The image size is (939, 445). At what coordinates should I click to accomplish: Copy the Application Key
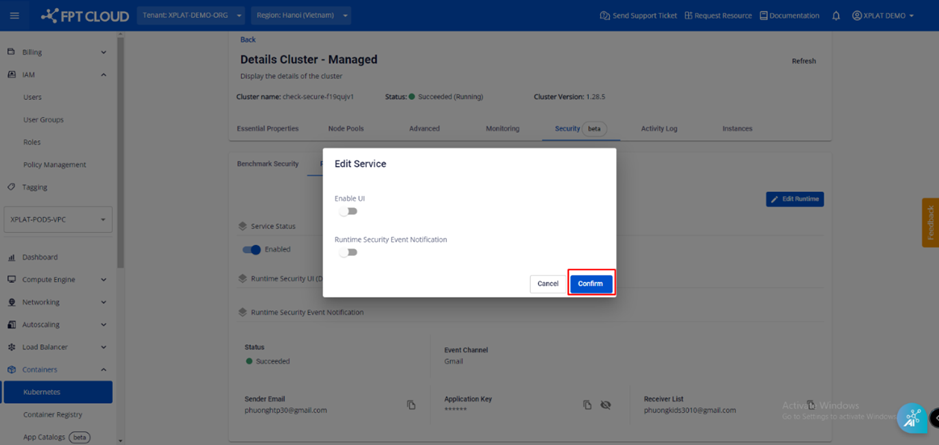click(587, 405)
